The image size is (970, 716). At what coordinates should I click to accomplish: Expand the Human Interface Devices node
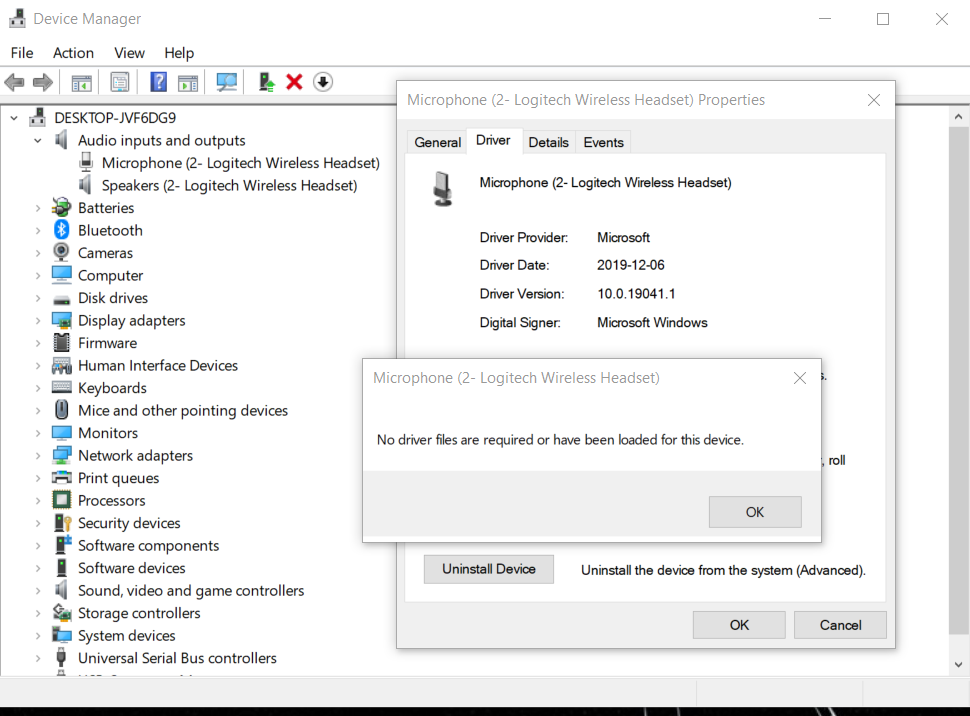38,366
